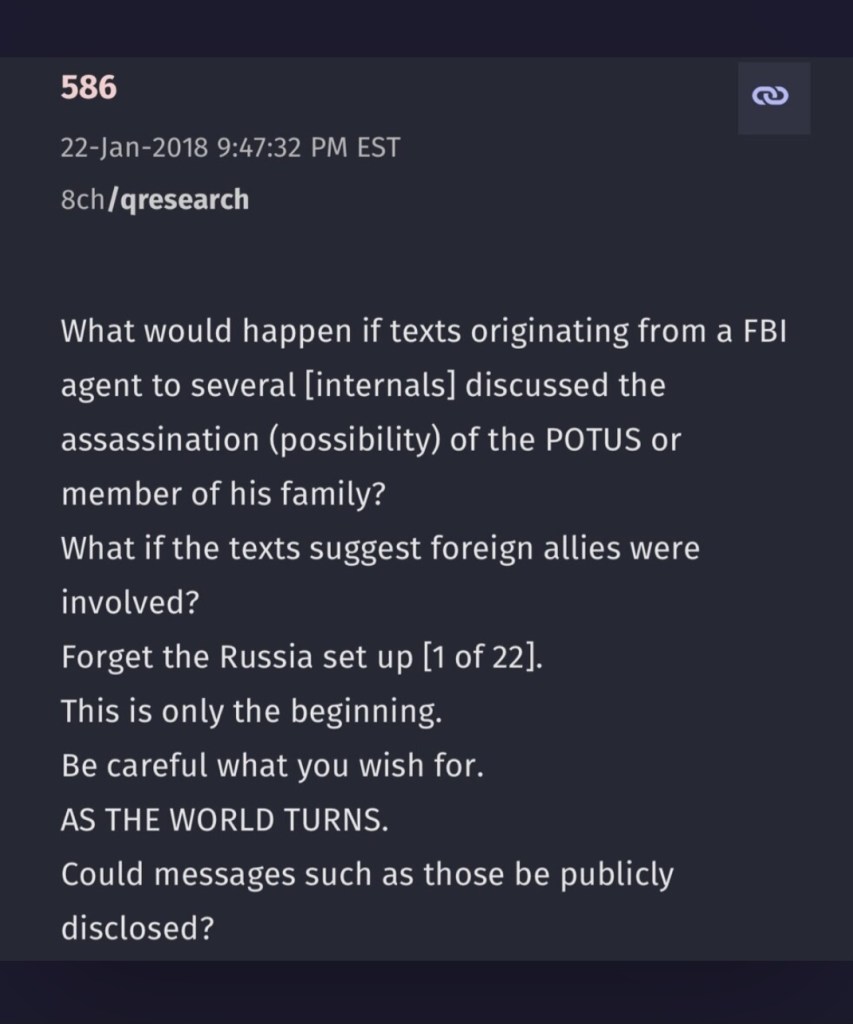Click the phrase "publicly" near the post's end
853x1024 pixels.
click(x=611, y=875)
